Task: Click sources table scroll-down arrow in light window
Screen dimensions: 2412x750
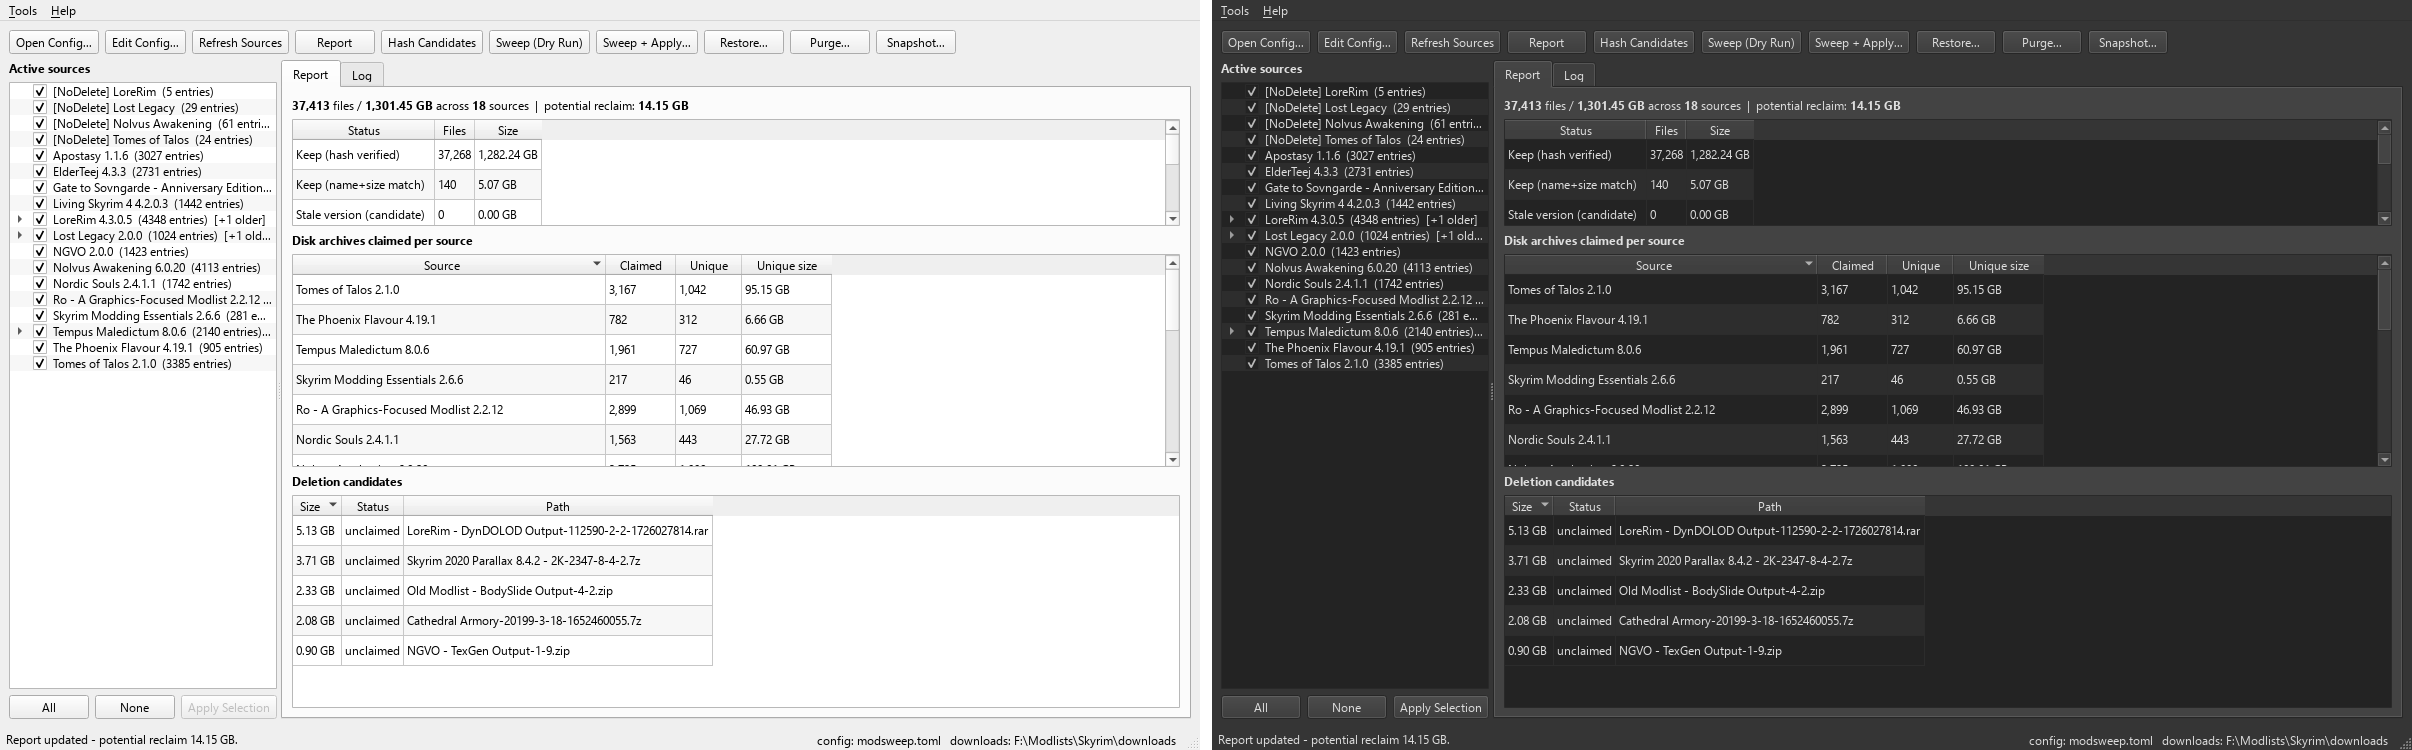Action: 1172,459
